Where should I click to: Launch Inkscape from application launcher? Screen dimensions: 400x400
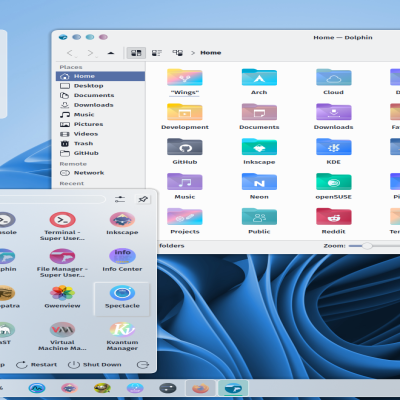coord(122,223)
